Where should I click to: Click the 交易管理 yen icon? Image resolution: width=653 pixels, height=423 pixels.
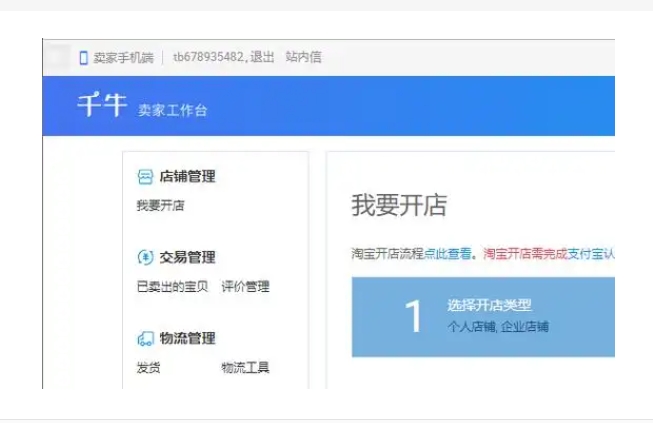[x=145, y=257]
